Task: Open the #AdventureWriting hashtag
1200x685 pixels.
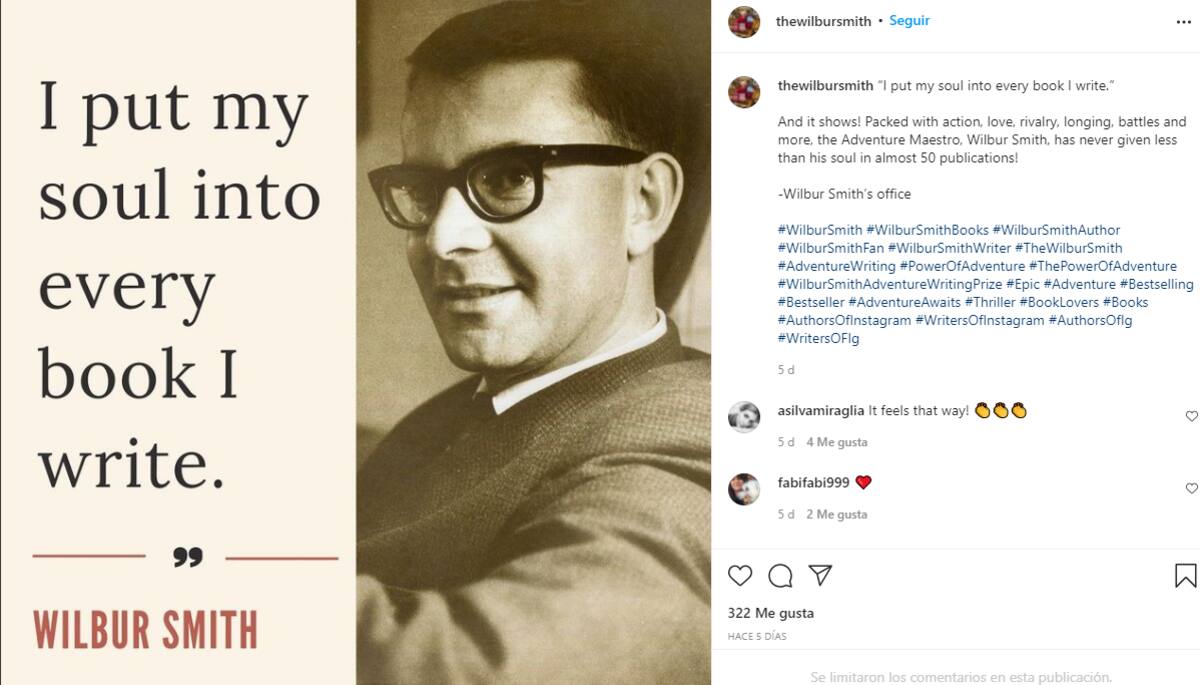Action: click(836, 266)
